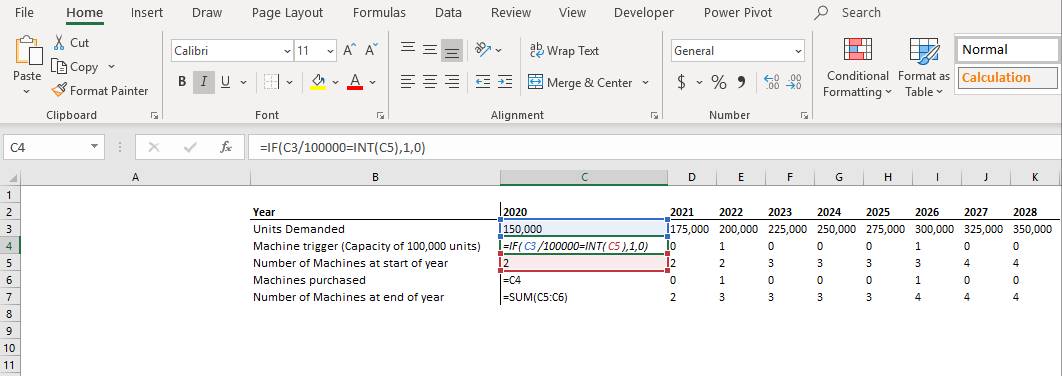The width and height of the screenshot is (1062, 376).
Task: Select cell with 175,000 units demanded
Action: [x=692, y=229]
